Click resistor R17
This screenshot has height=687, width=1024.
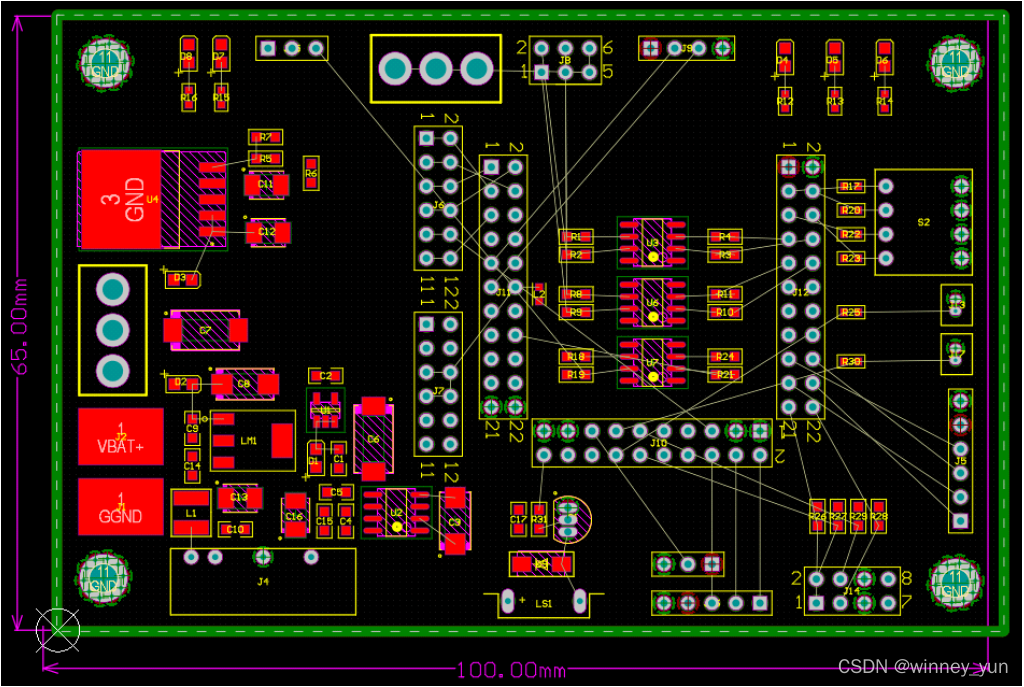point(851,186)
